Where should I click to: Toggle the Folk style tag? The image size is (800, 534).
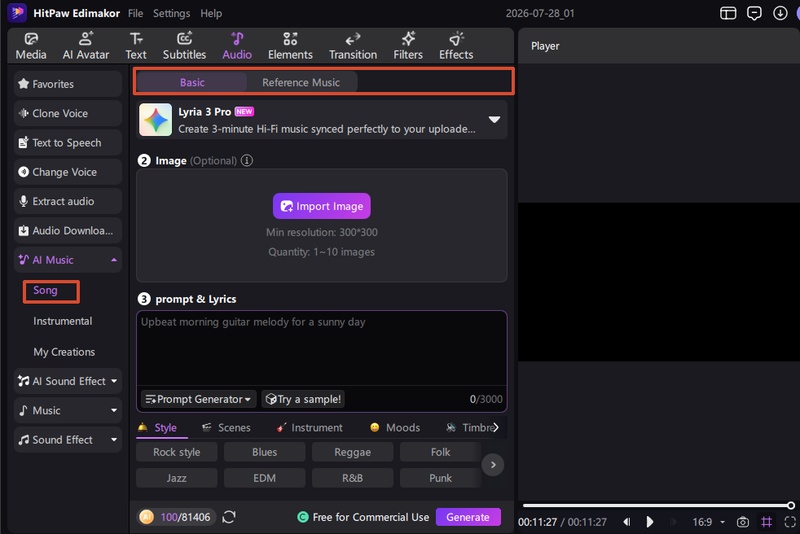tap(440, 452)
